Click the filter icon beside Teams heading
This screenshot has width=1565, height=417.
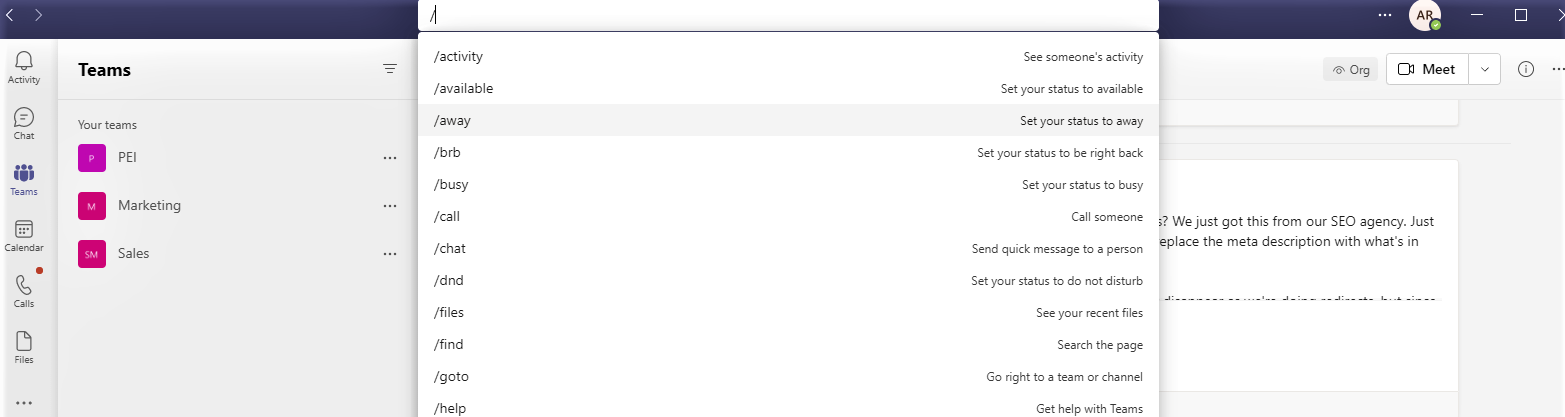pyautogui.click(x=390, y=69)
